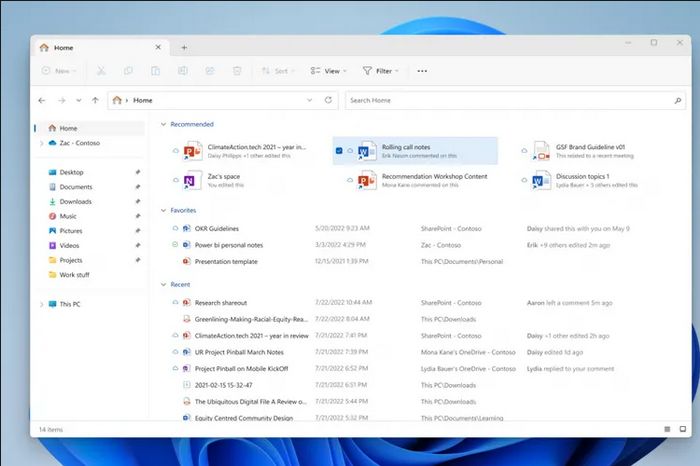Viewport: 700px width, 466px height.
Task: Add a new tab with plus button
Action: click(x=184, y=47)
